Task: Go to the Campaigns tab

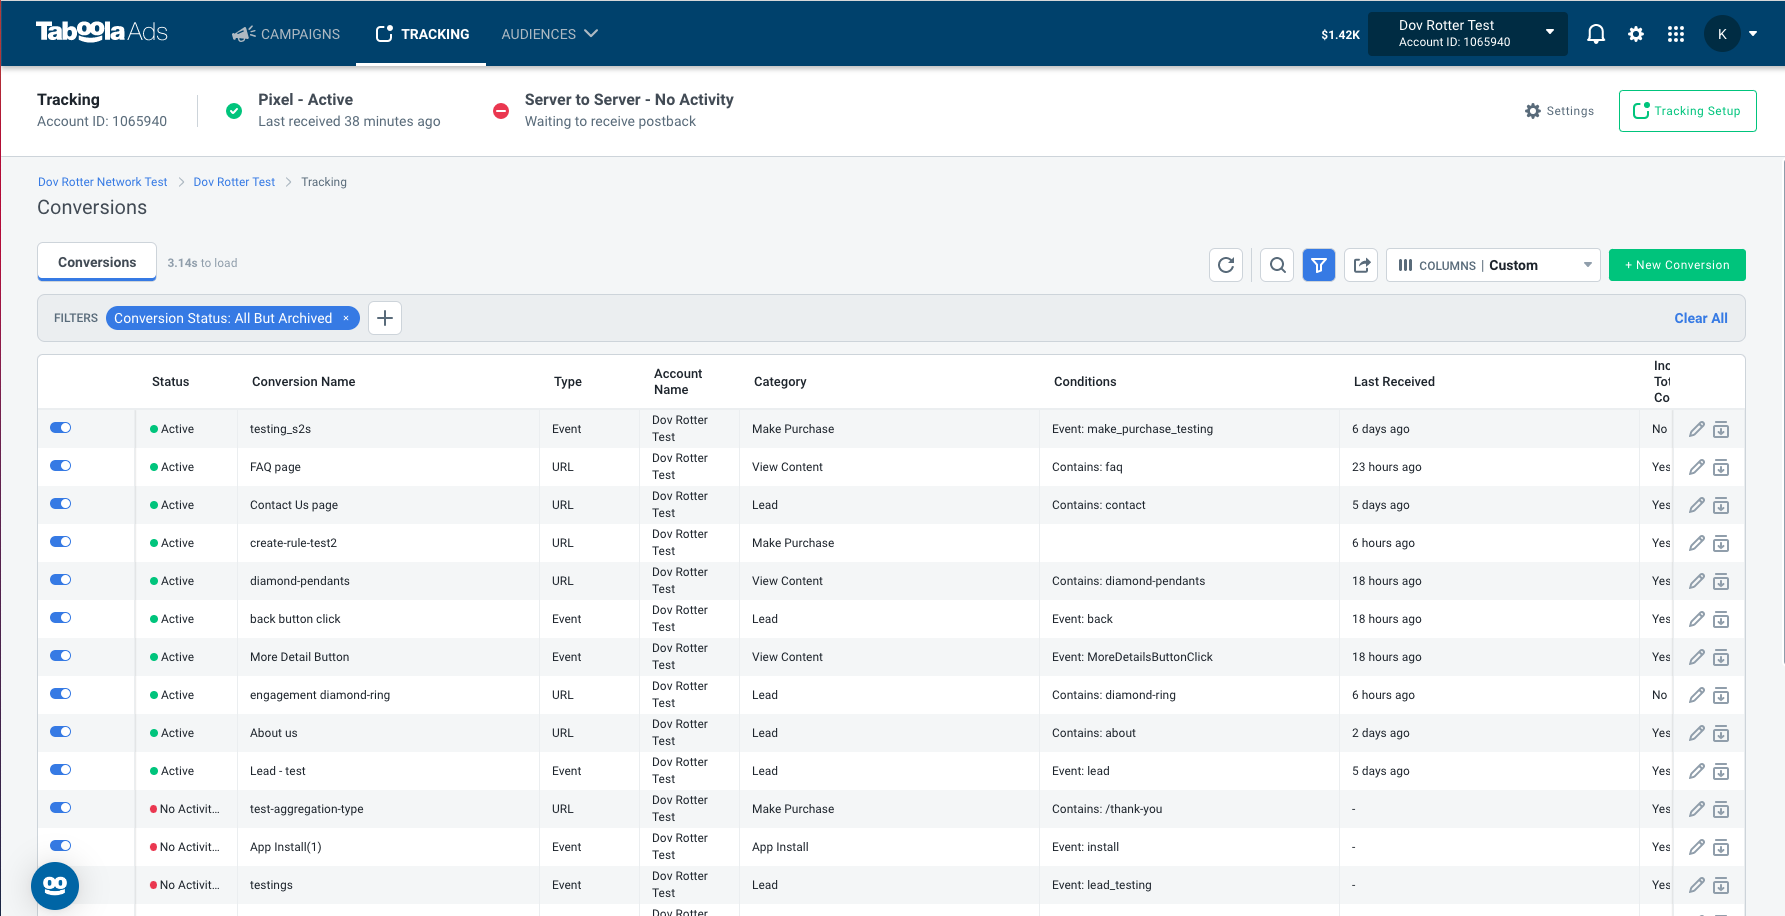Action: 286,34
